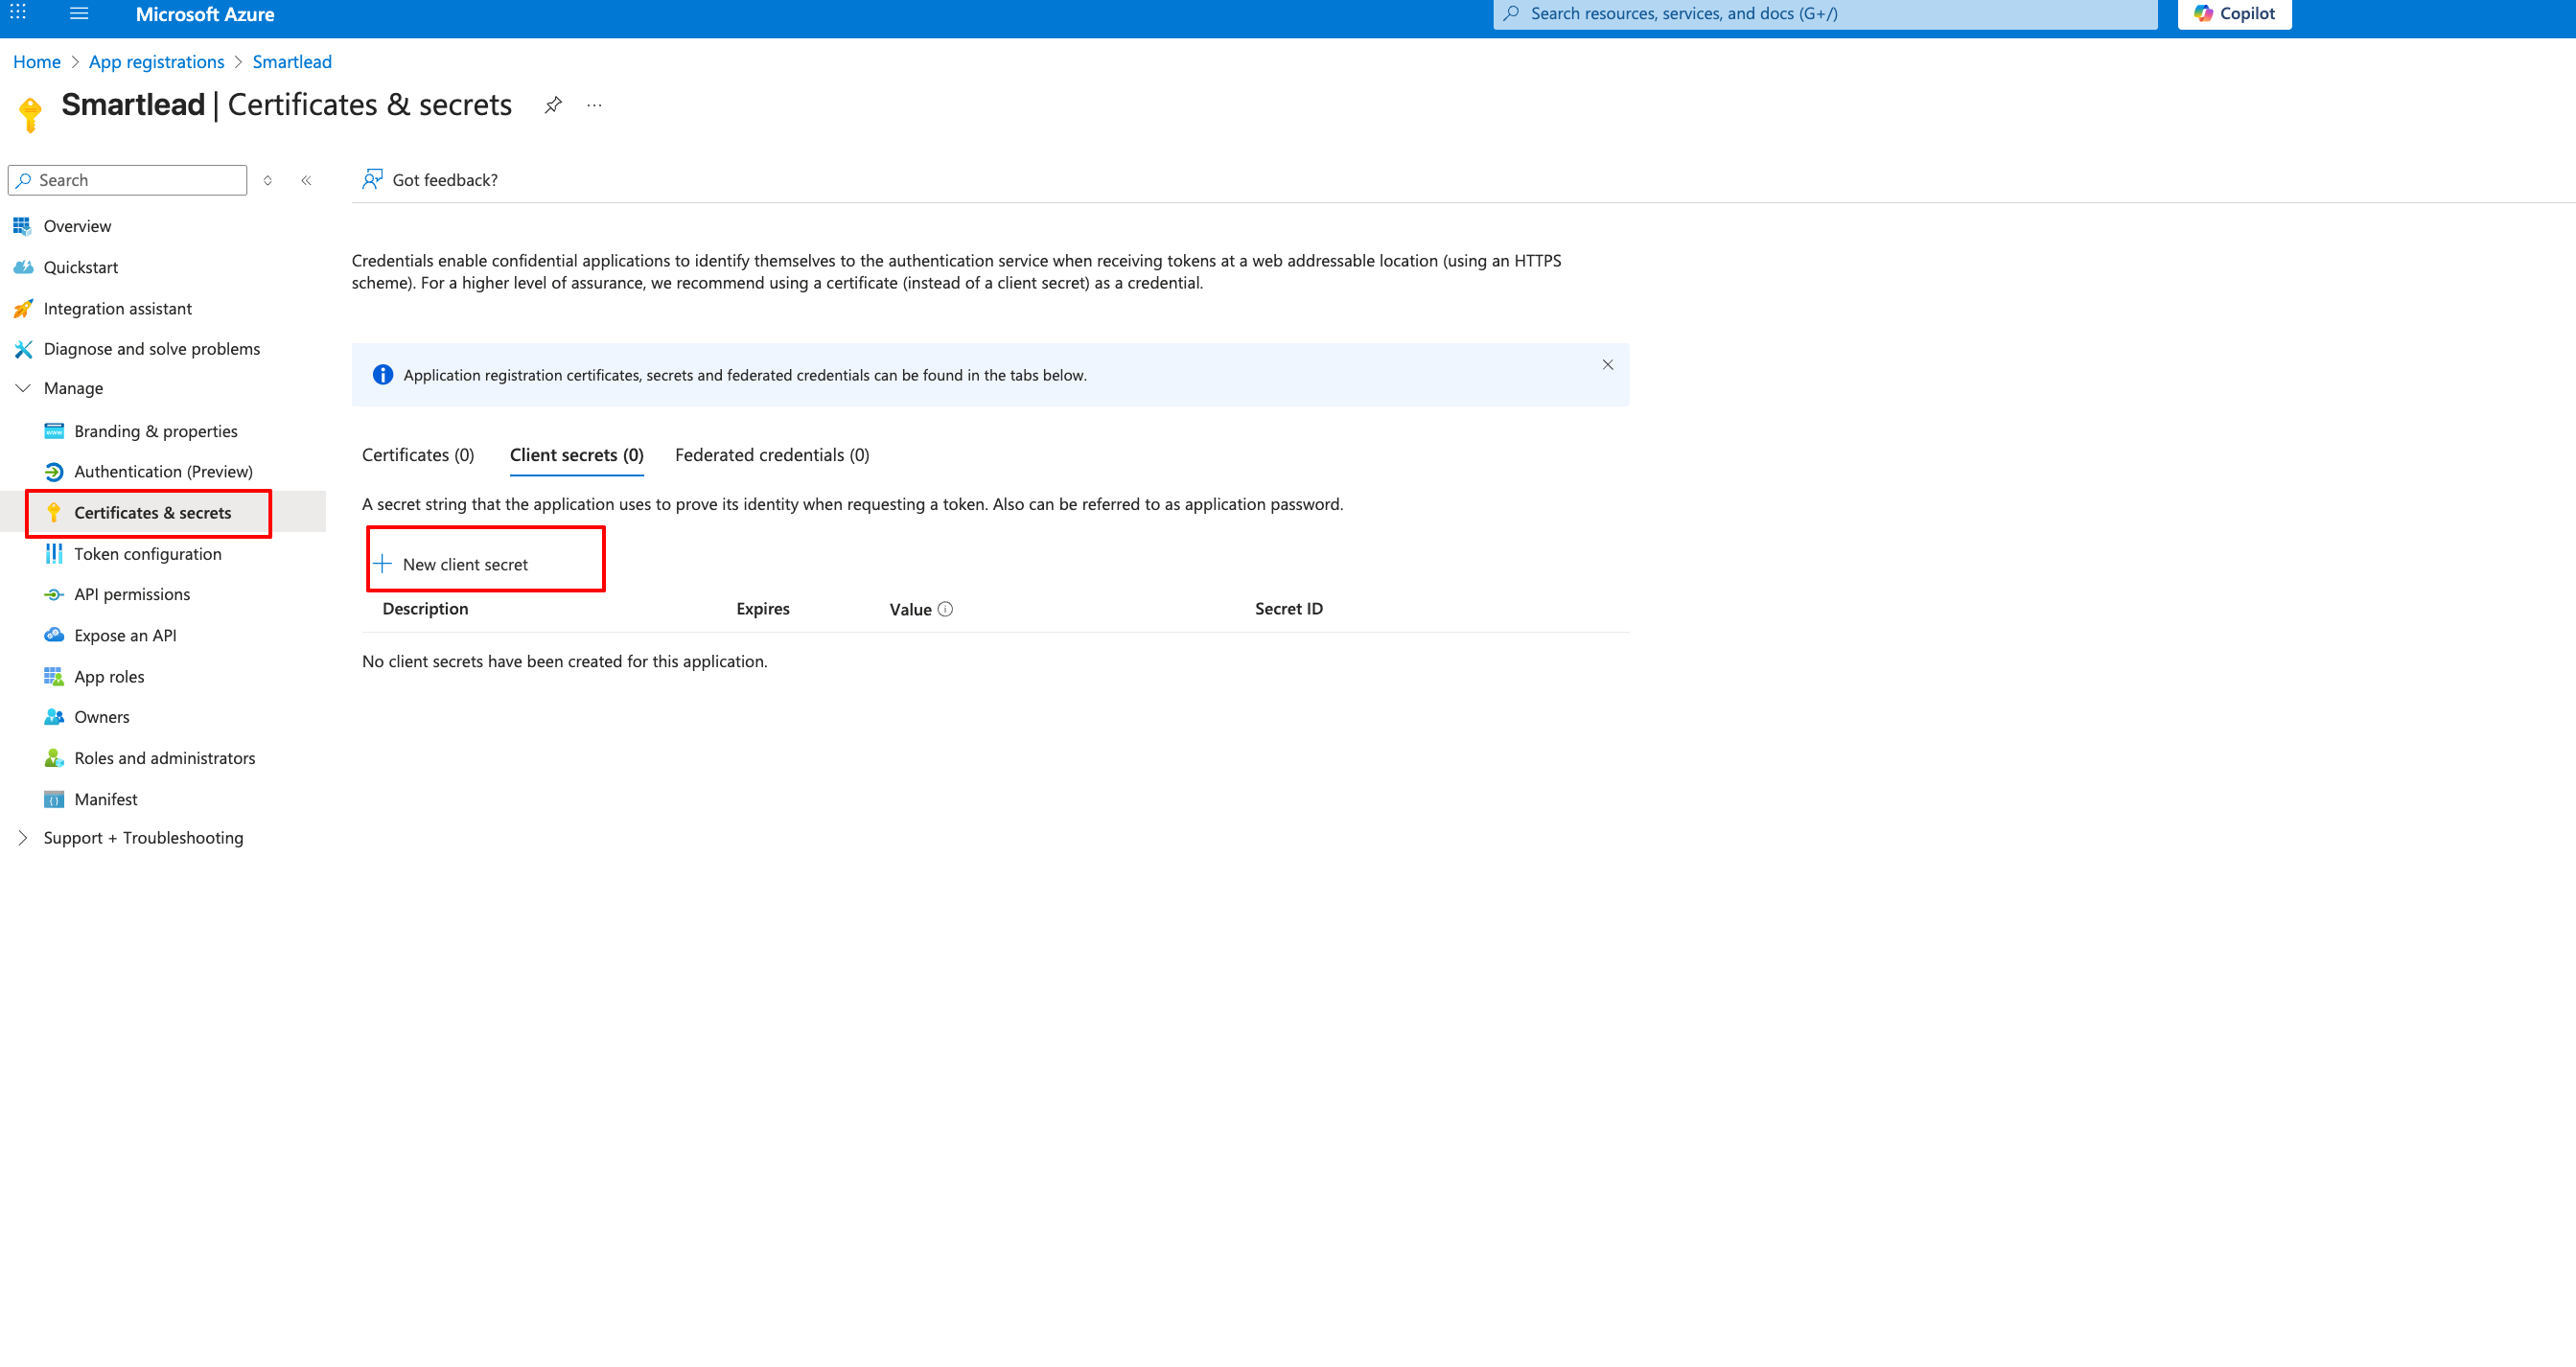Click the Secret ID column header
Image resolution: width=2576 pixels, height=1367 pixels.
point(1289,609)
